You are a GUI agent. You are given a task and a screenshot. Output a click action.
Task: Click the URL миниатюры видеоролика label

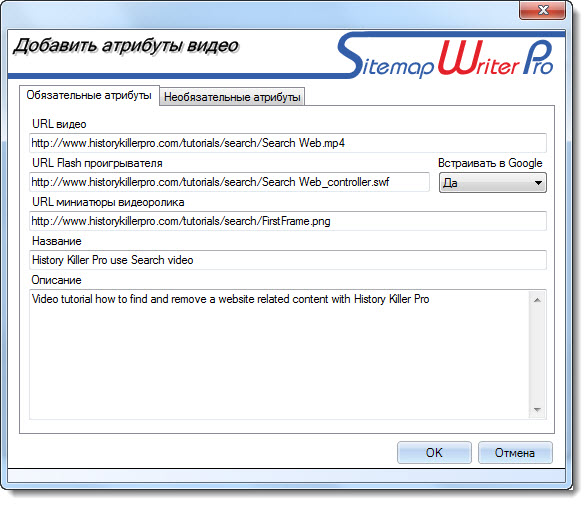point(108,202)
